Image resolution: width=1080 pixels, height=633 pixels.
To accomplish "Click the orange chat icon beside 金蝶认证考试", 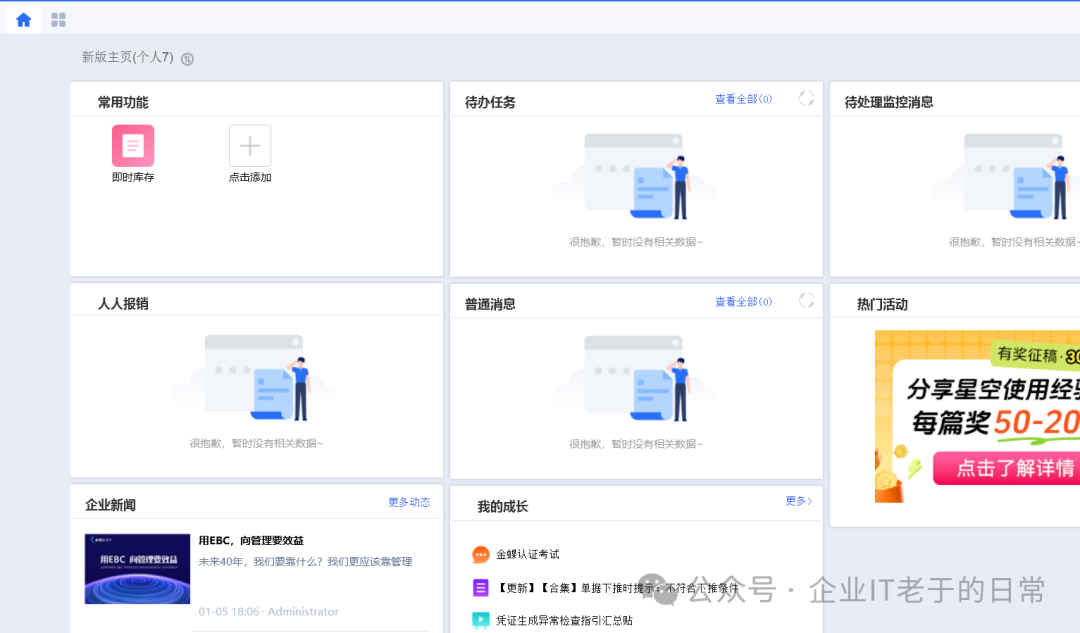I will click(479, 554).
